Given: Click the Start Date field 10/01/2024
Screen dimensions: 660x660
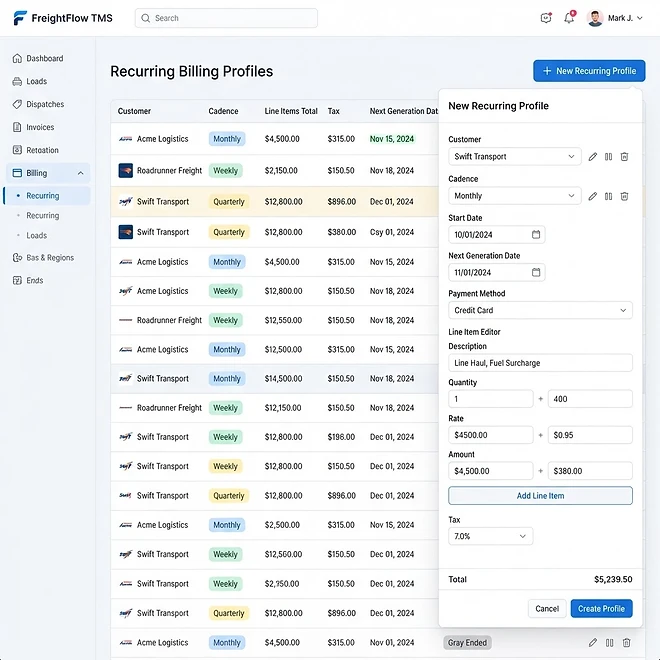Looking at the screenshot, I should [x=497, y=234].
